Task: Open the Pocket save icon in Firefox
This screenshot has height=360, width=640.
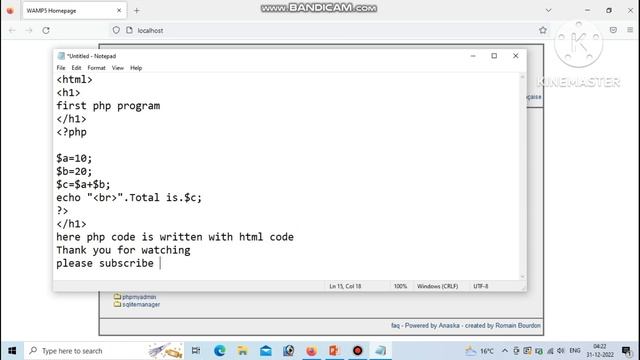Action: [x=613, y=30]
